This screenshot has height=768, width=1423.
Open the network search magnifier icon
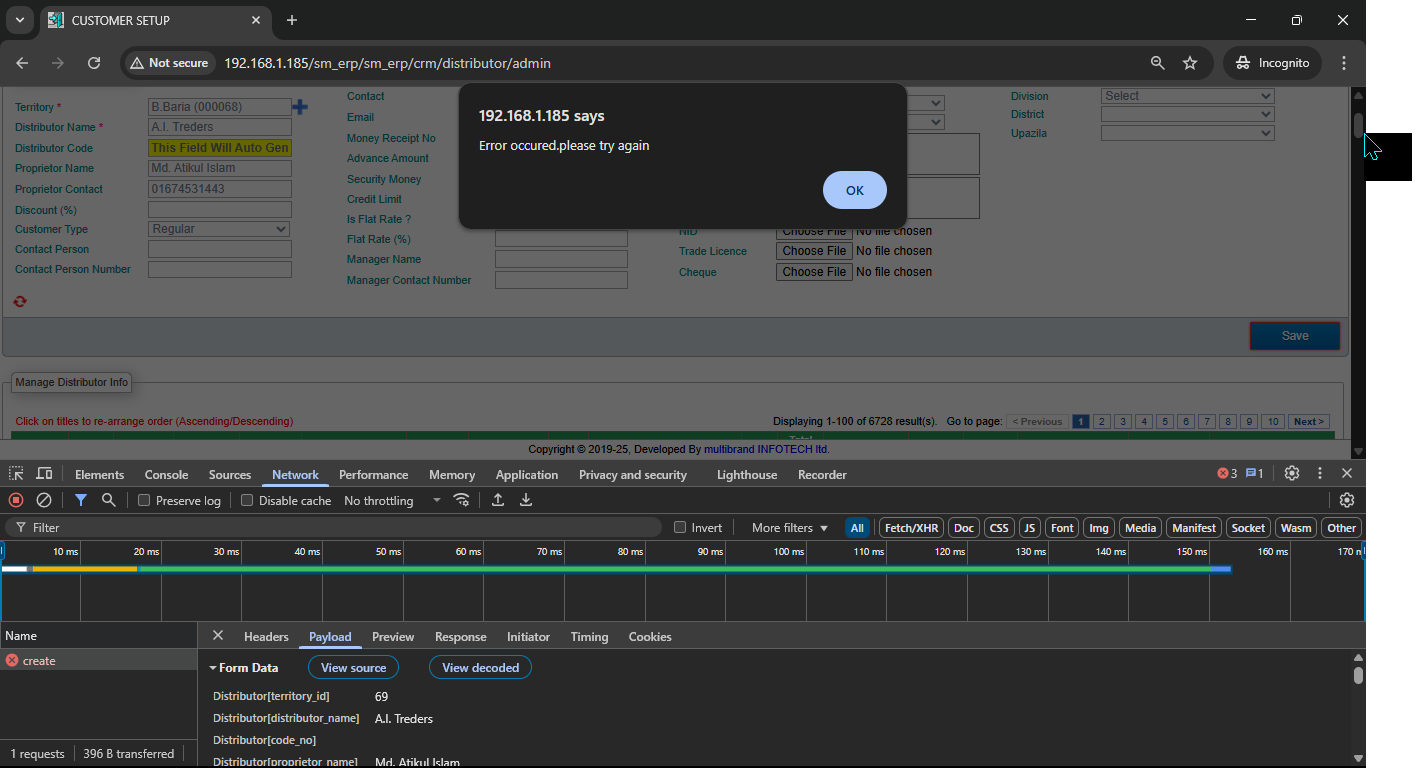(x=109, y=500)
